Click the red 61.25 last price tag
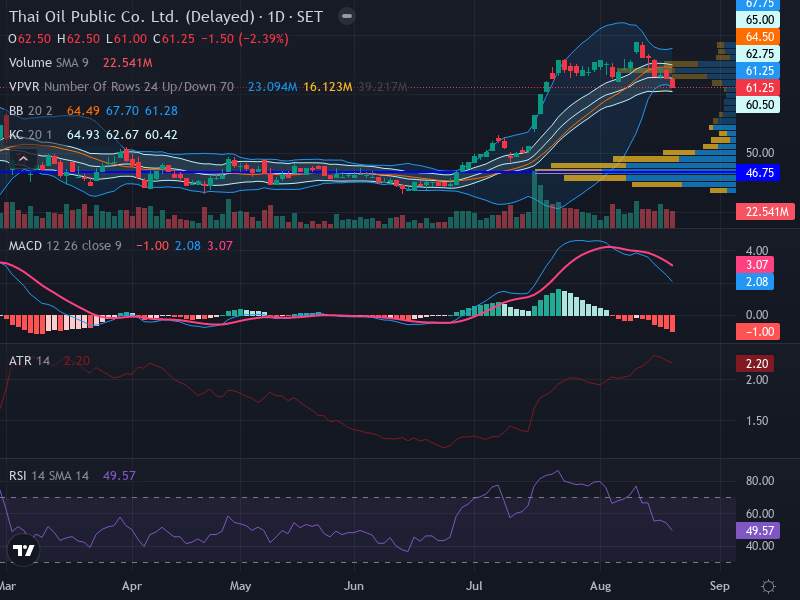 757,88
